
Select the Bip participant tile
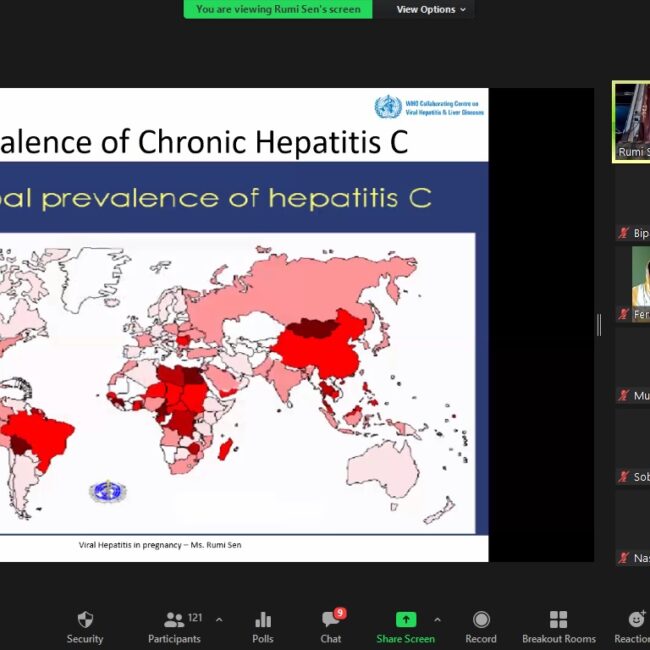click(632, 205)
